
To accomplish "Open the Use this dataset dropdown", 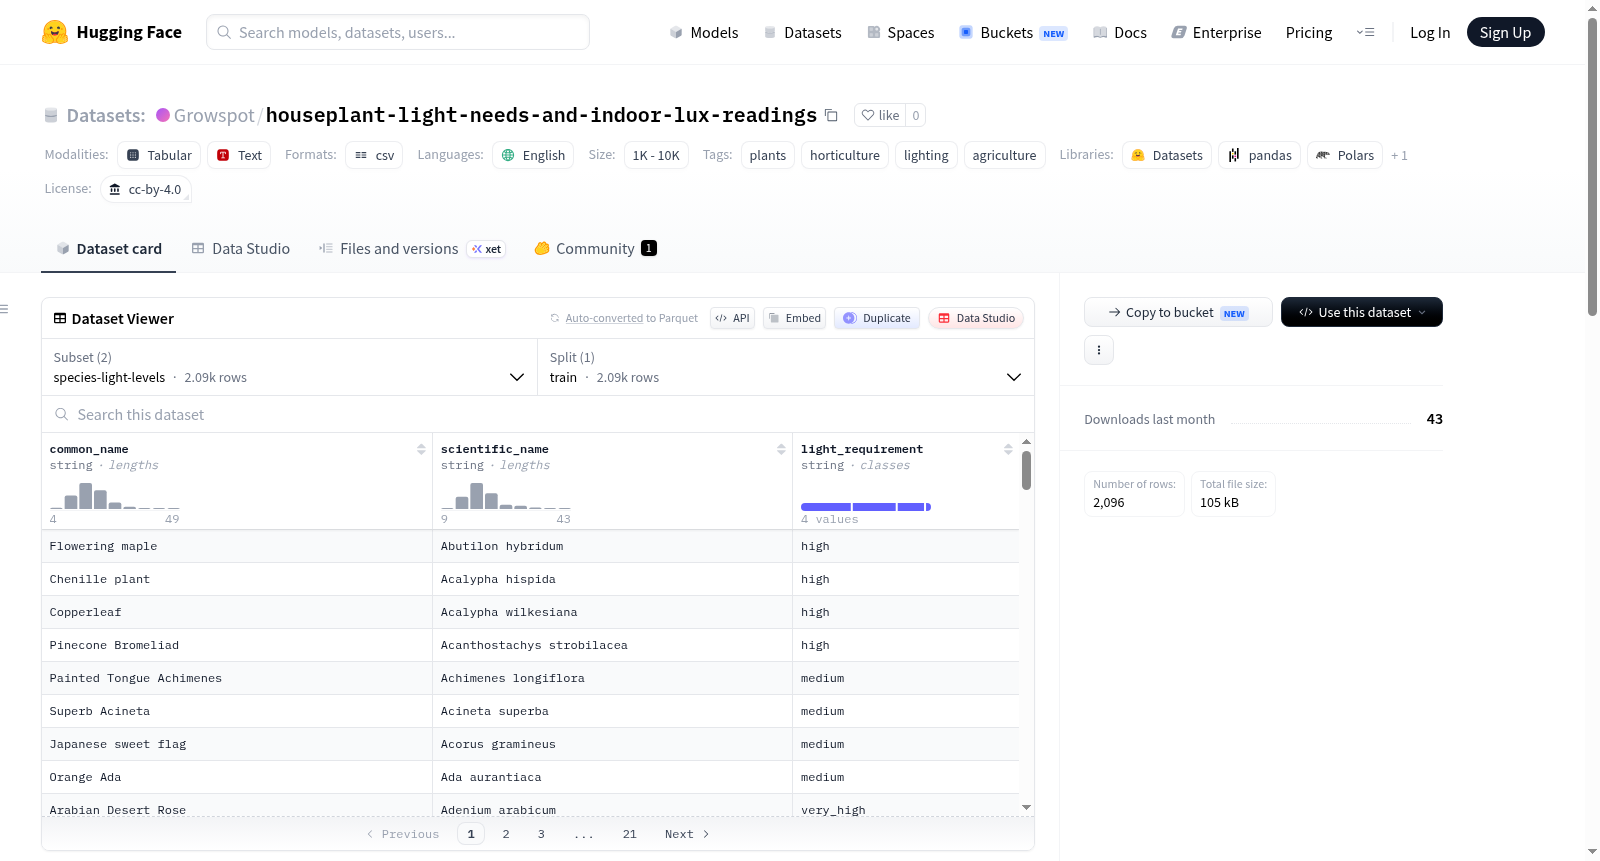I will click(1362, 312).
